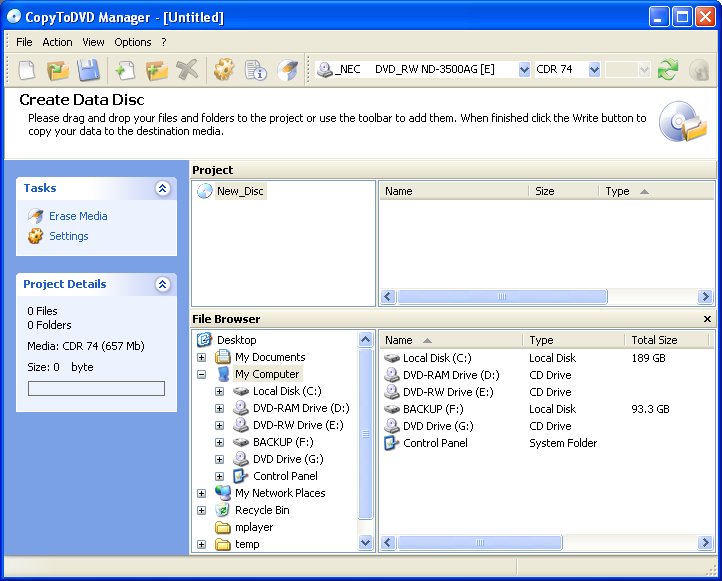722x581 pixels.
Task: Add folder with the folder-plus toolbar icon
Action: click(x=157, y=70)
